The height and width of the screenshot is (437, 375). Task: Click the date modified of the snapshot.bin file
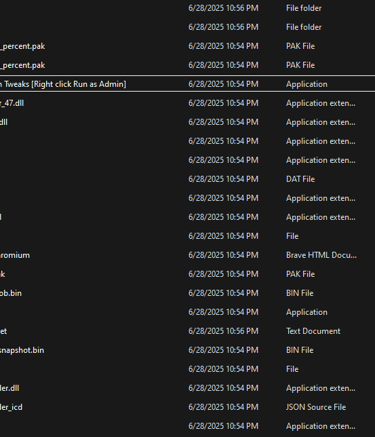click(x=223, y=350)
